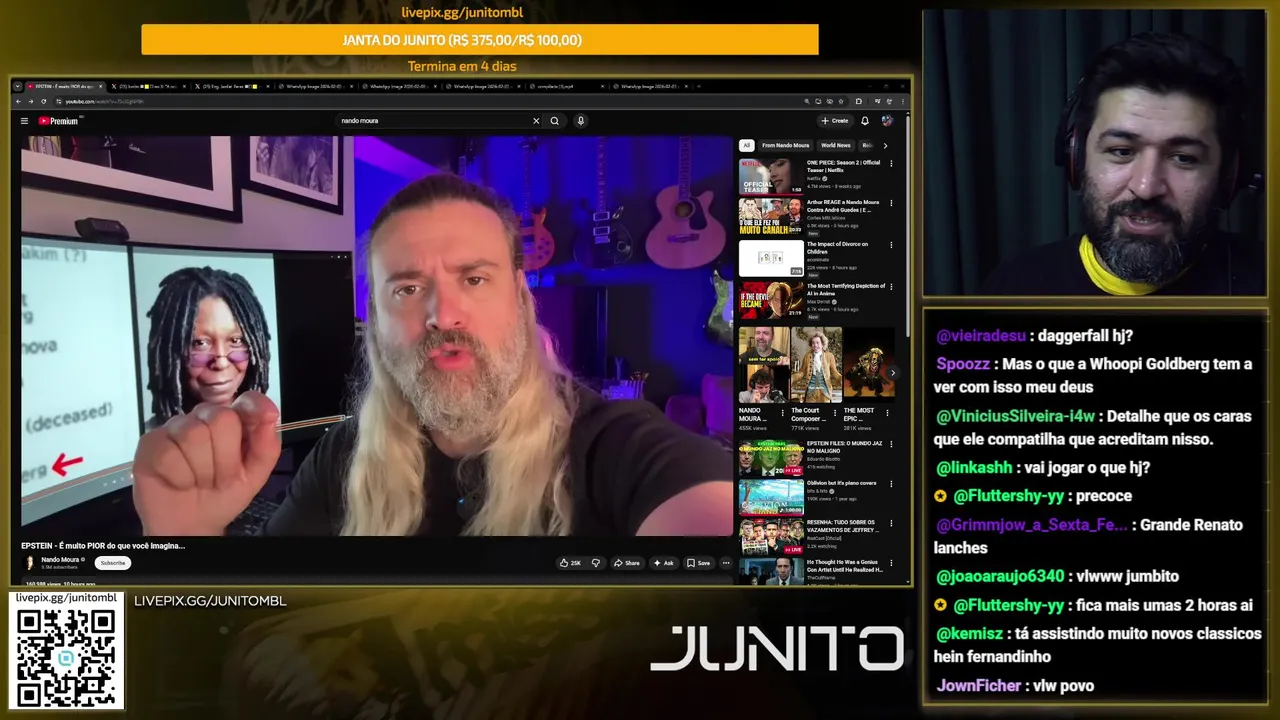The height and width of the screenshot is (720, 1280).
Task: Select the 'From Nando Moura' filter chip
Action: [x=785, y=145]
